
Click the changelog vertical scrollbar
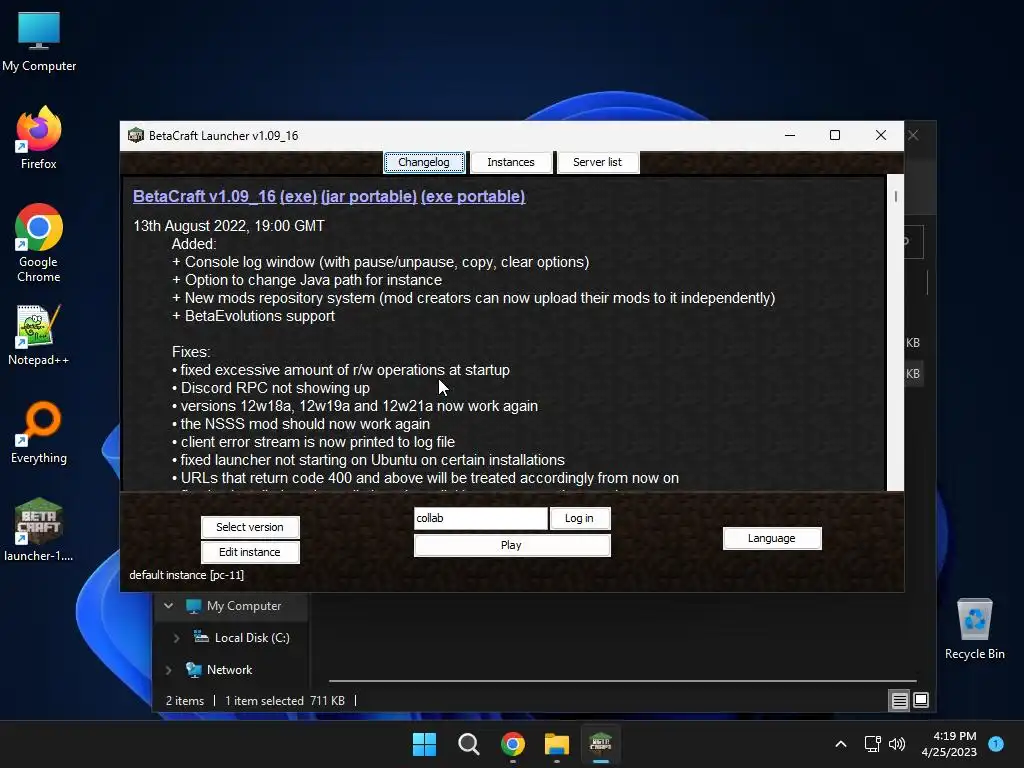895,332
